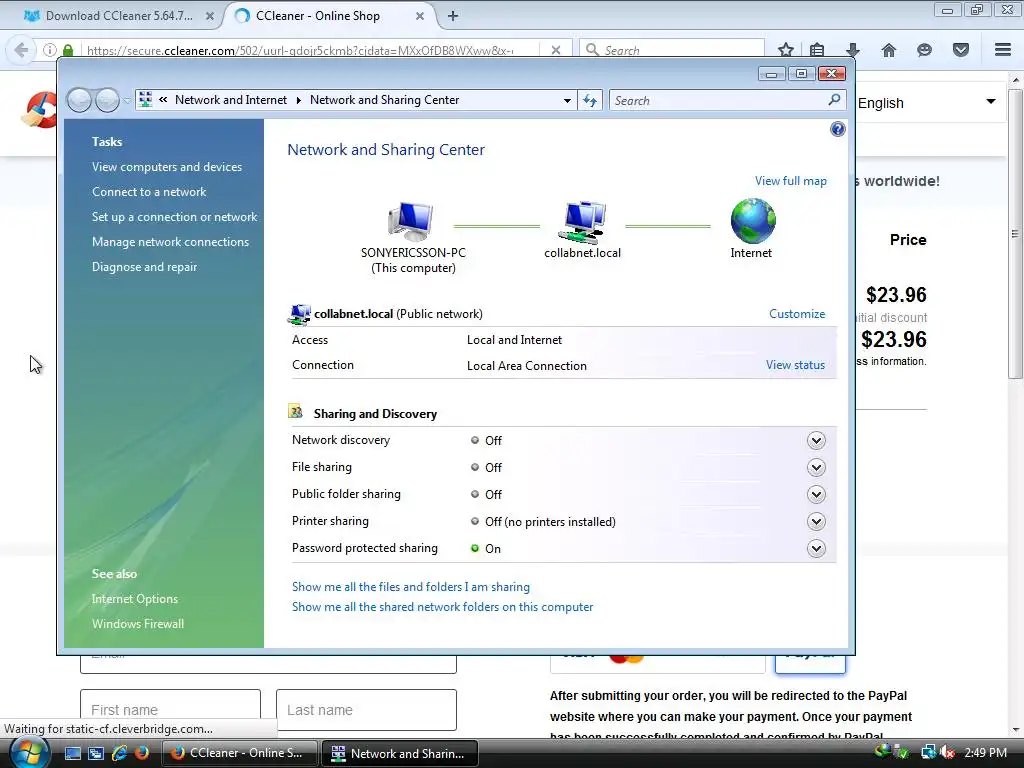Open recent pages dropdown next to nav arrows
Viewport: 1024px width, 768px height.
click(x=127, y=101)
